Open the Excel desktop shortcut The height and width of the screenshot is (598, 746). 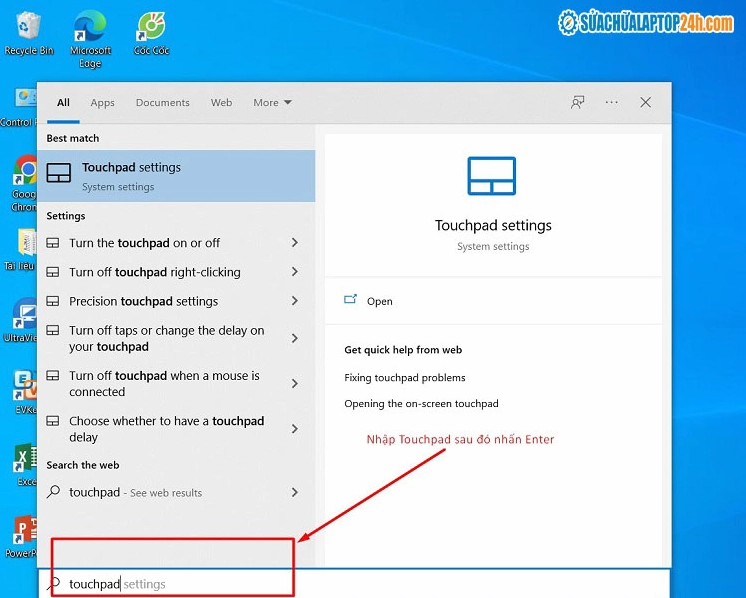[x=25, y=464]
